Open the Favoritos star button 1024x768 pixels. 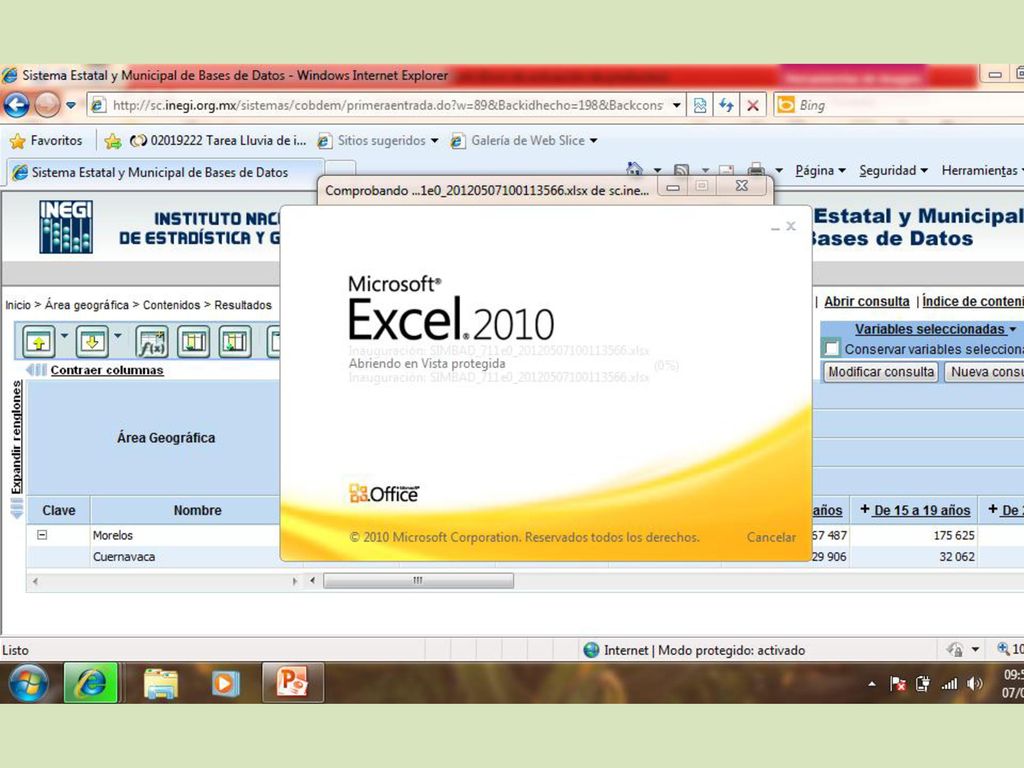point(46,140)
